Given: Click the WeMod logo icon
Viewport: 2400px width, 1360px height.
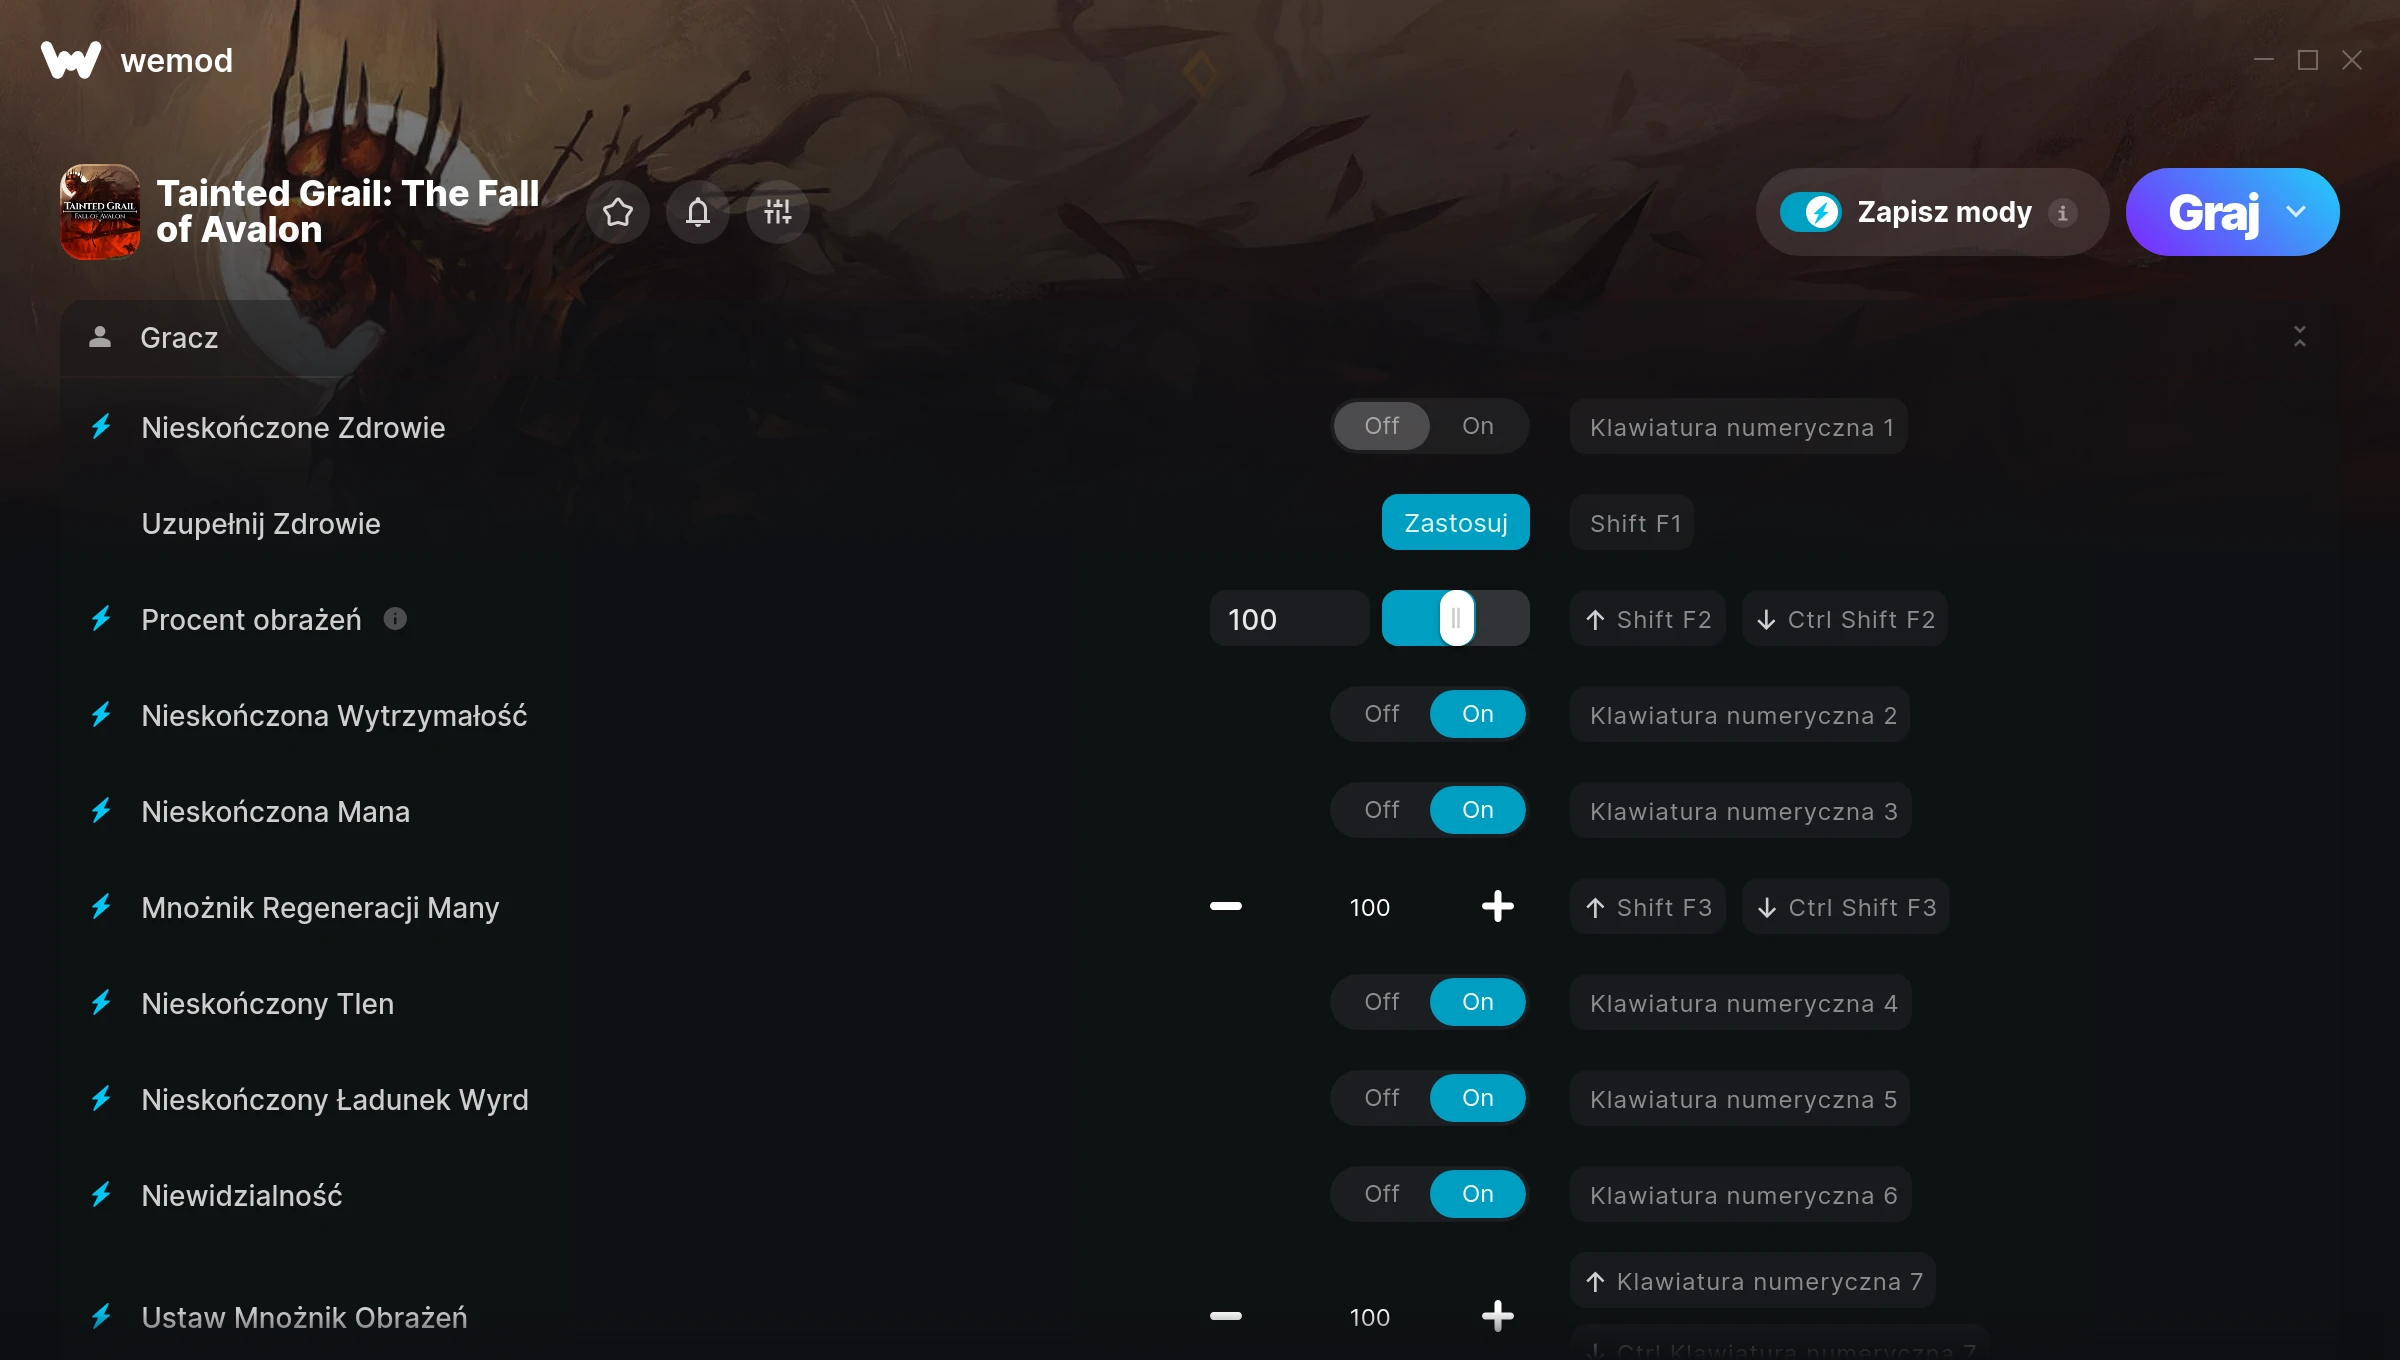Looking at the screenshot, I should [71, 60].
